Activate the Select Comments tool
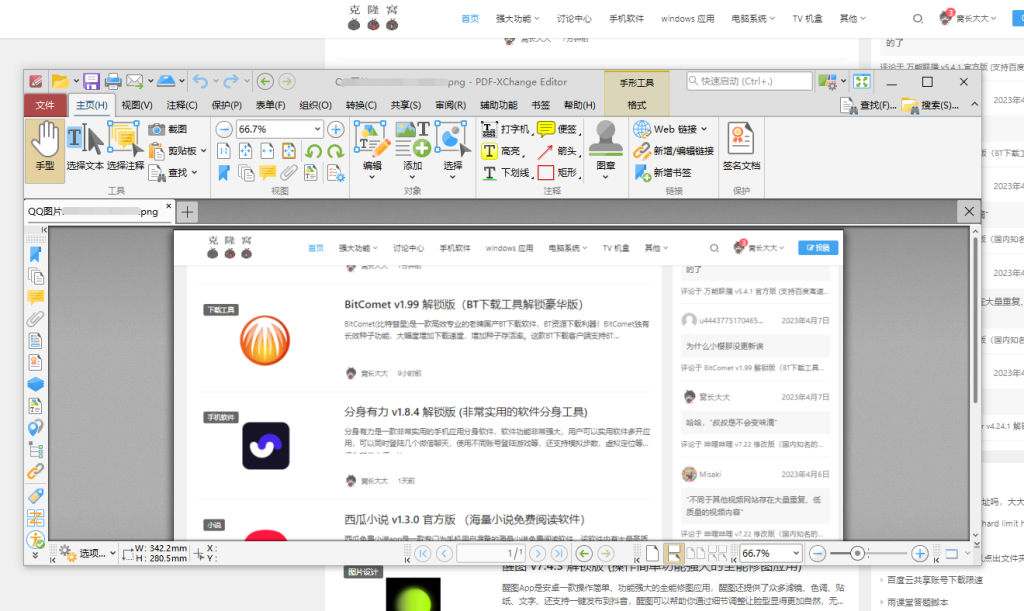The image size is (1024, 611). 125,148
